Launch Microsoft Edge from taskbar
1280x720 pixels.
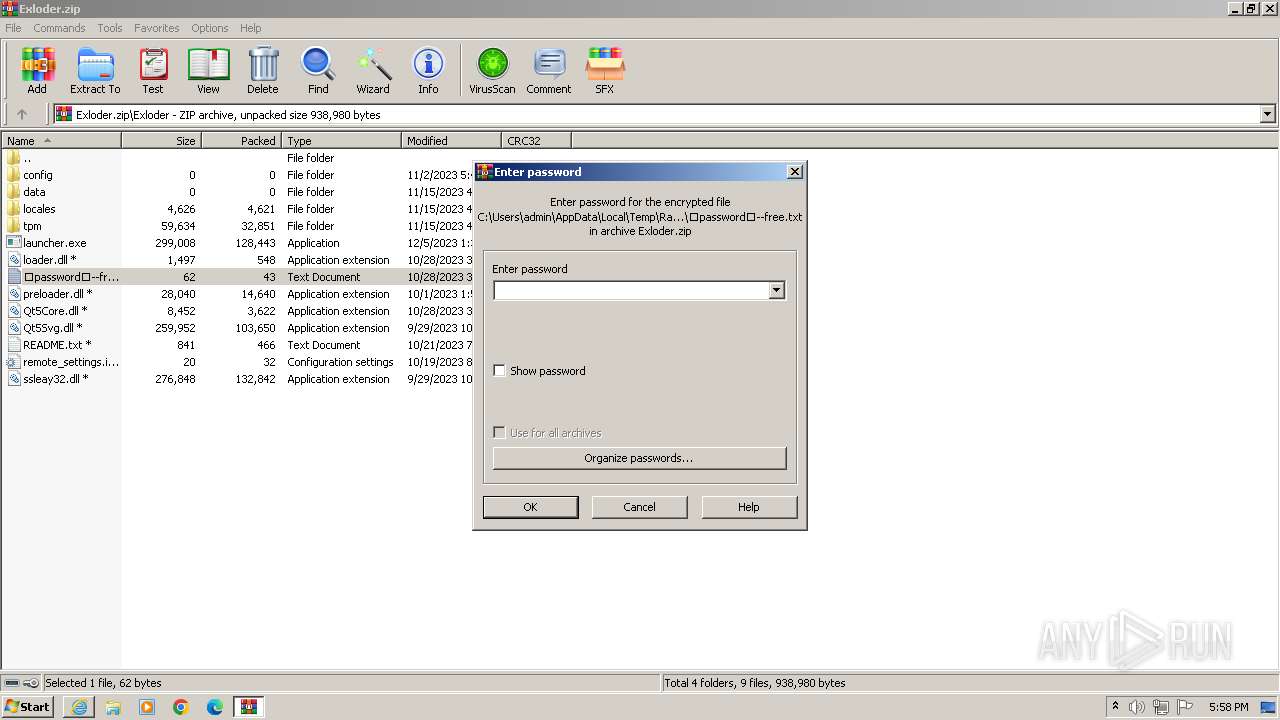click(215, 707)
